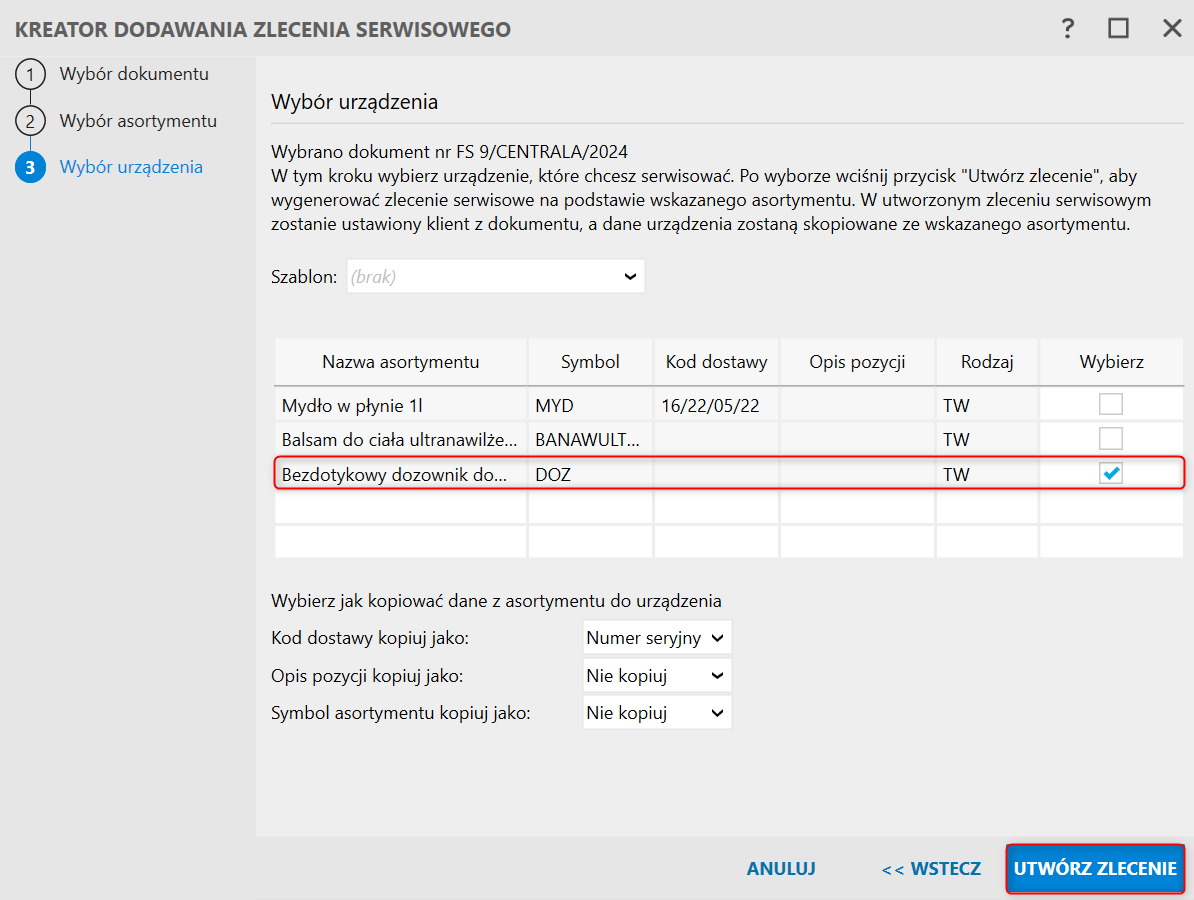Click the Anuluj button
Image resolution: width=1194 pixels, height=900 pixels.
click(781, 869)
